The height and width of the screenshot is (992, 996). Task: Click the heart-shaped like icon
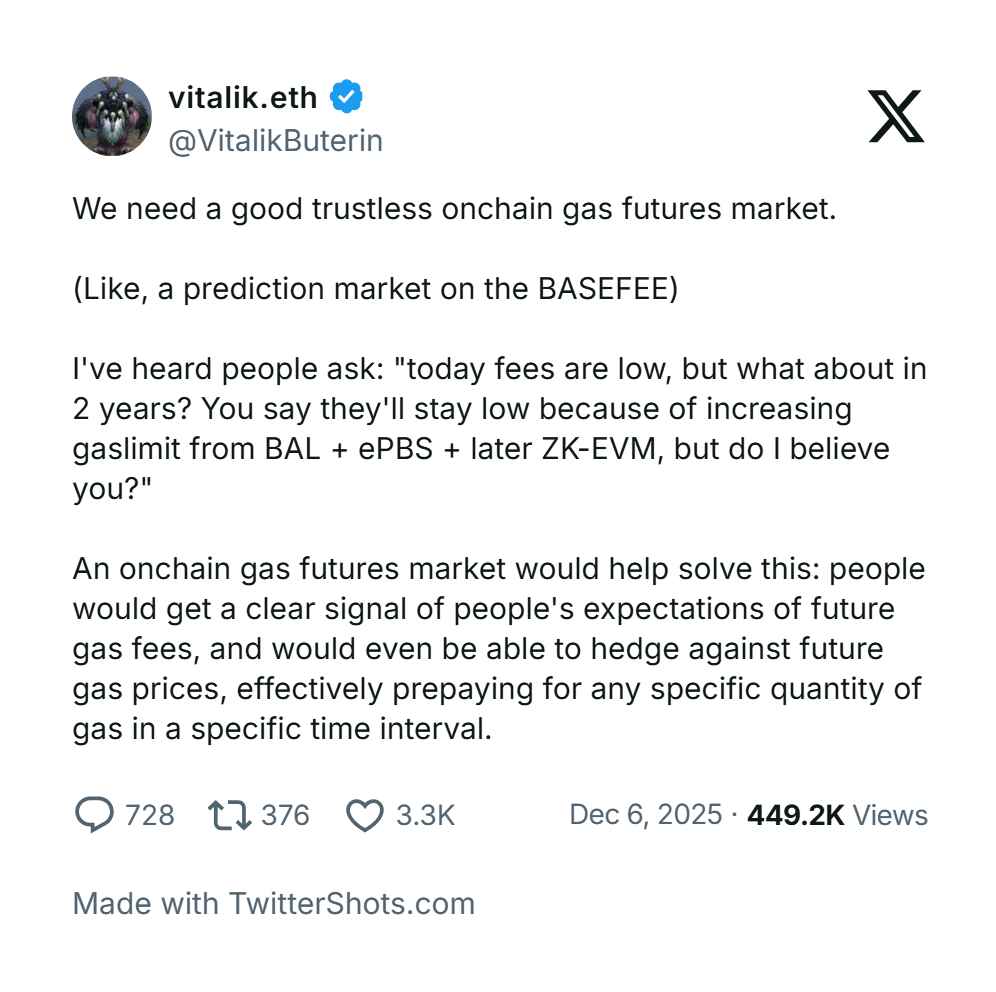(367, 815)
